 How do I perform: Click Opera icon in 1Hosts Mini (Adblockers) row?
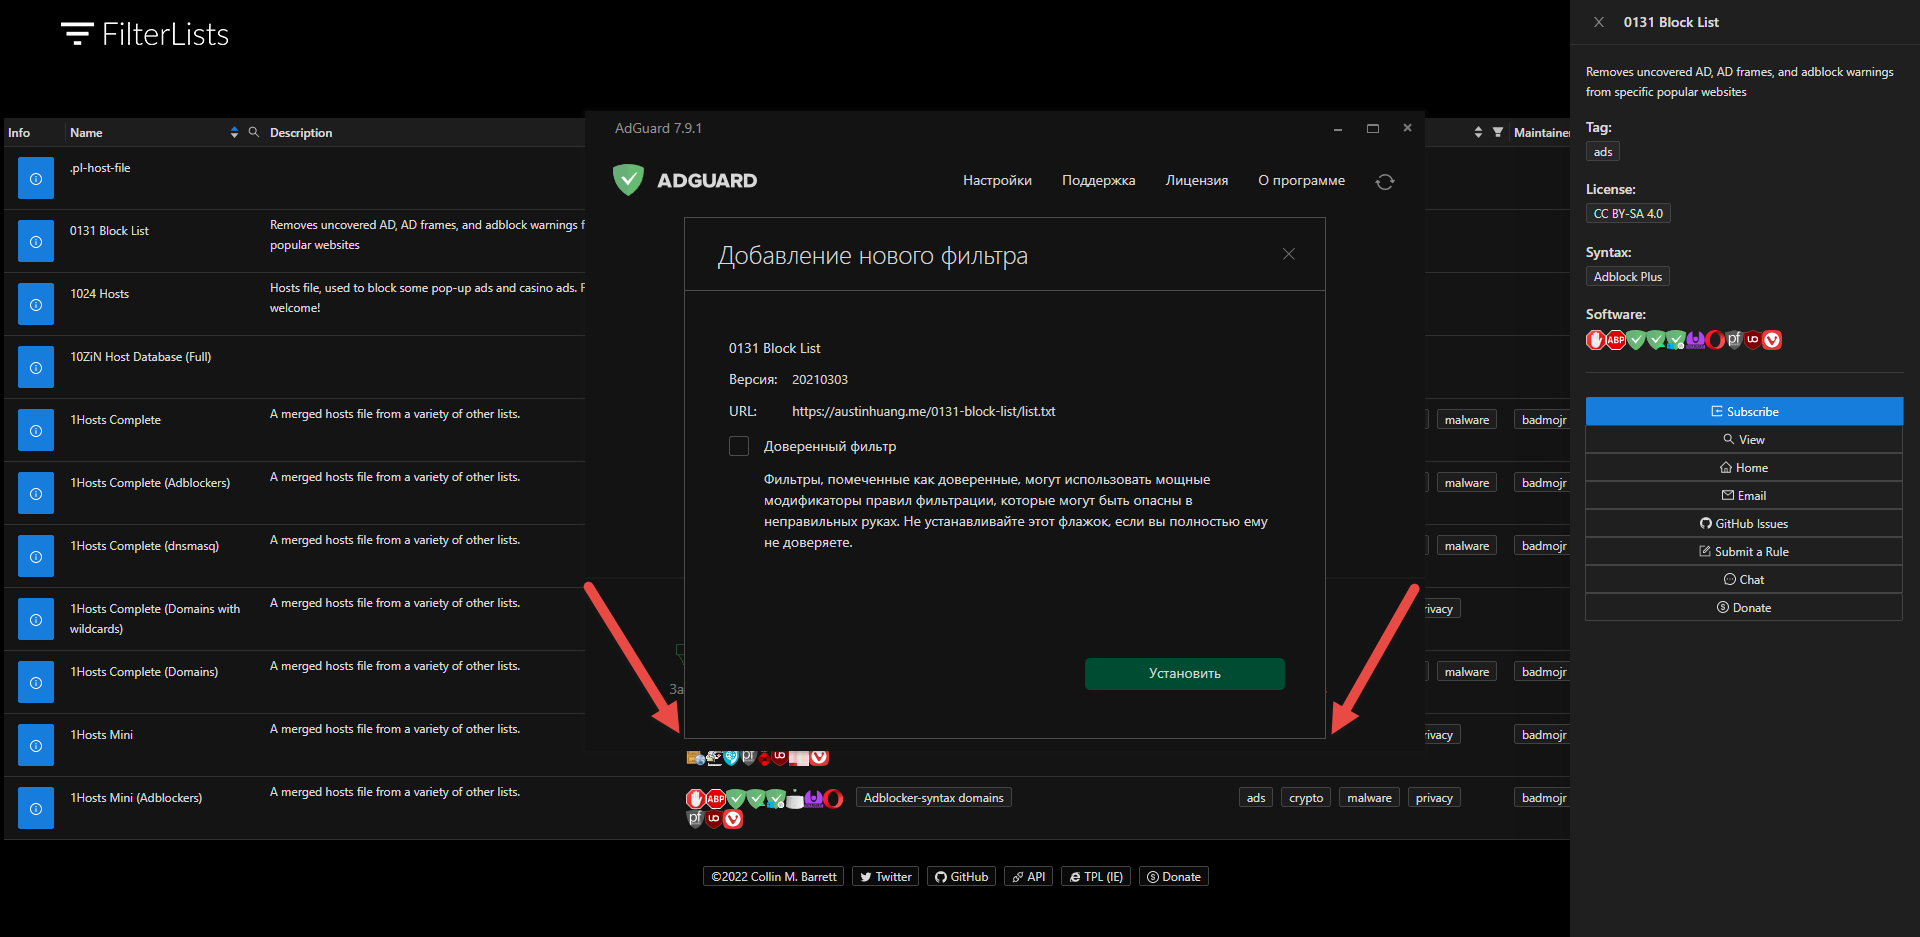[x=833, y=799]
